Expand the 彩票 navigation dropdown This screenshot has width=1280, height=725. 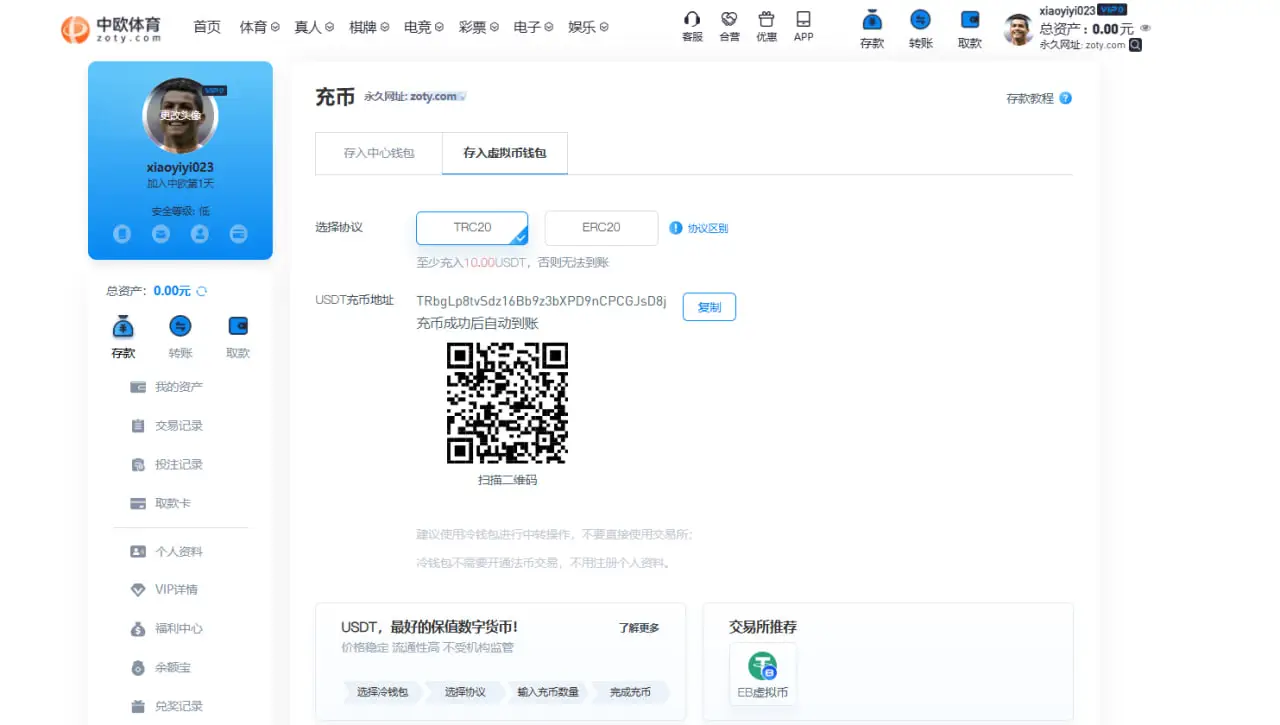[x=478, y=27]
